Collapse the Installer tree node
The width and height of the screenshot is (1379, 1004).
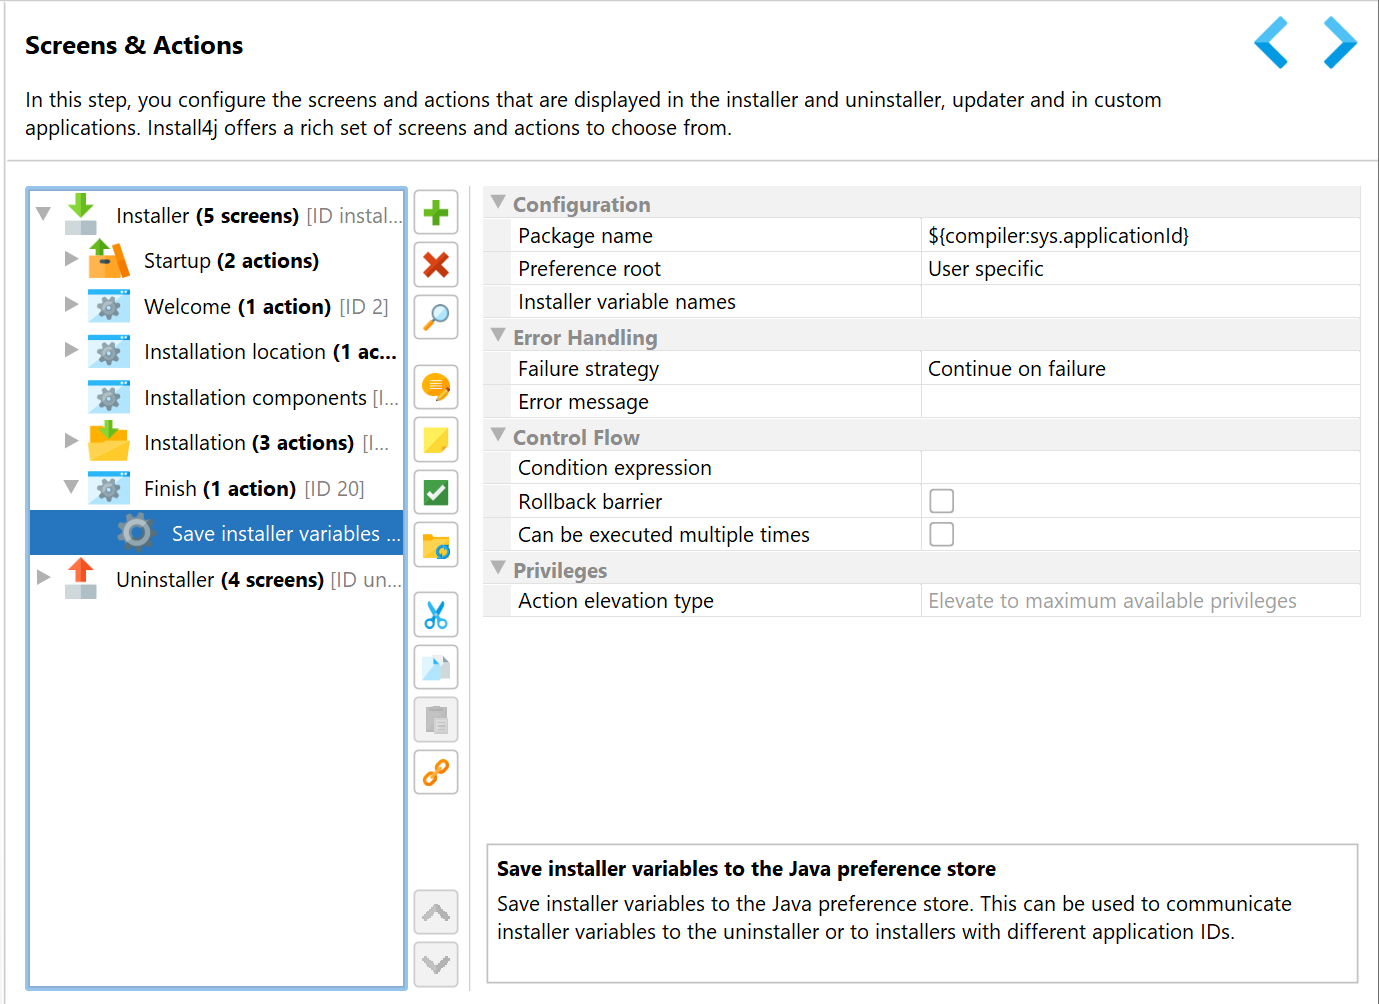coord(43,214)
